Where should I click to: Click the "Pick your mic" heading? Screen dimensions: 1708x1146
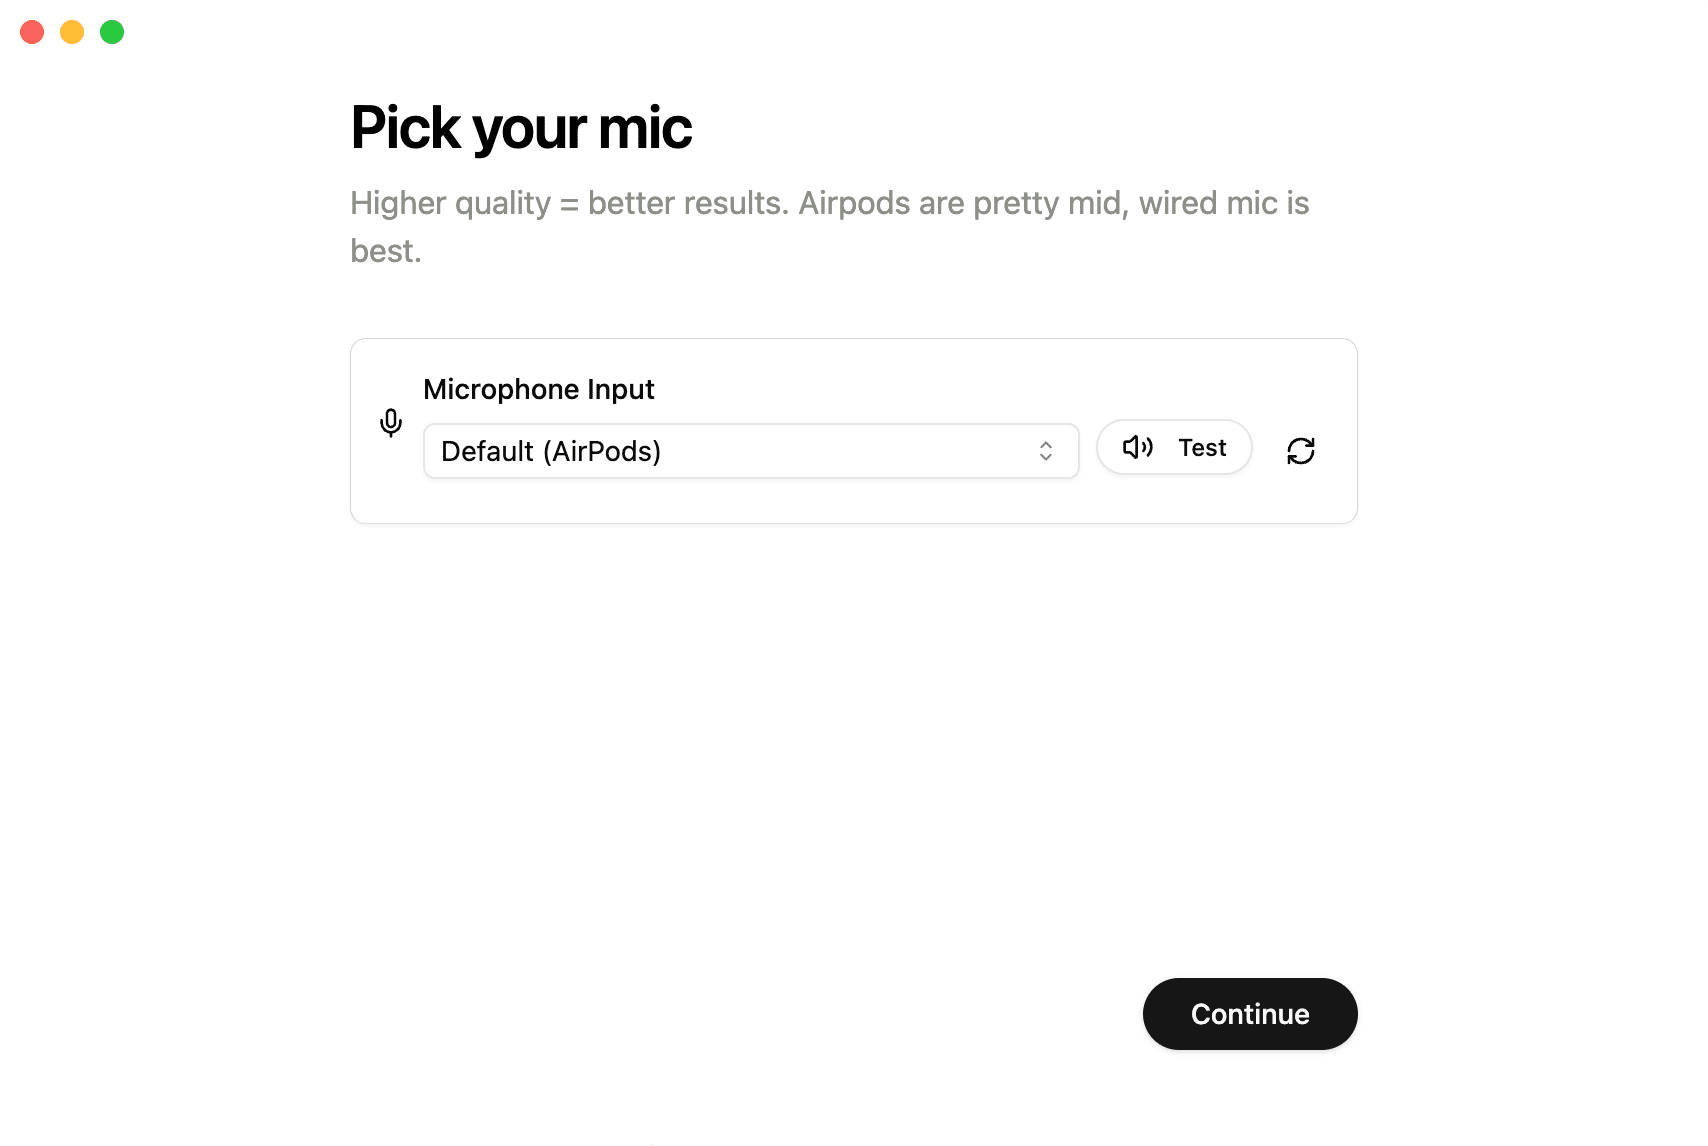[521, 128]
